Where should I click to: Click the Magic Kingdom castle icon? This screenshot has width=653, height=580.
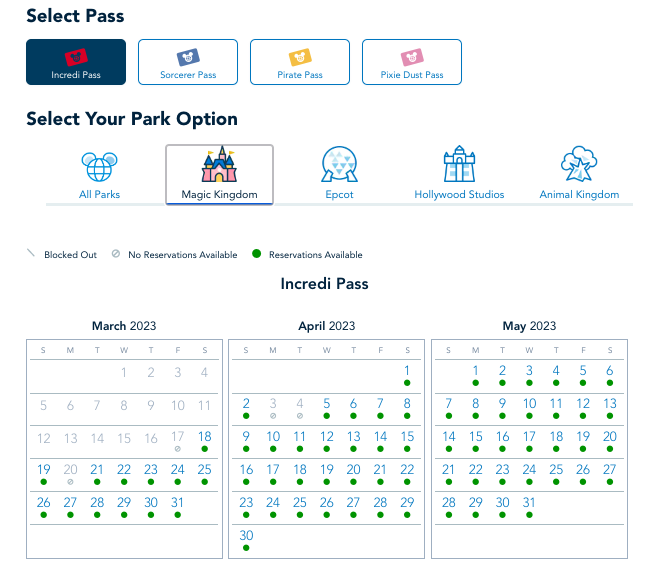(x=219, y=165)
